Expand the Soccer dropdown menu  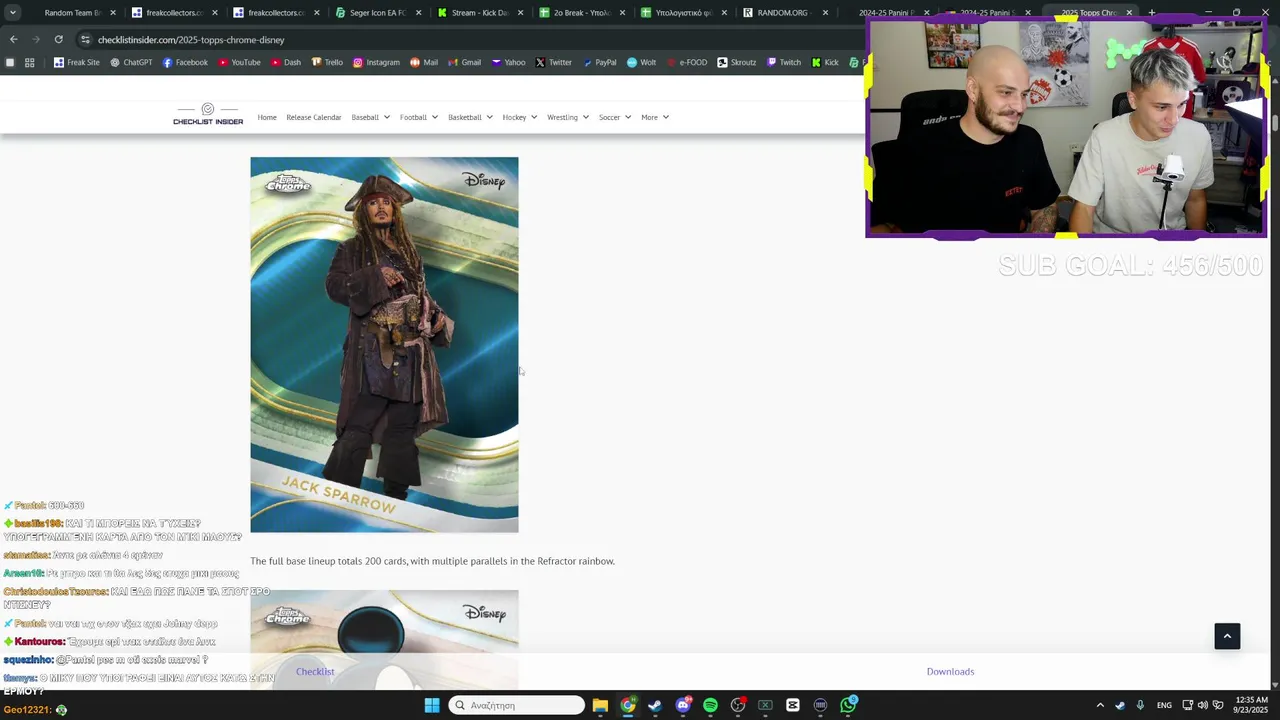pyautogui.click(x=615, y=117)
